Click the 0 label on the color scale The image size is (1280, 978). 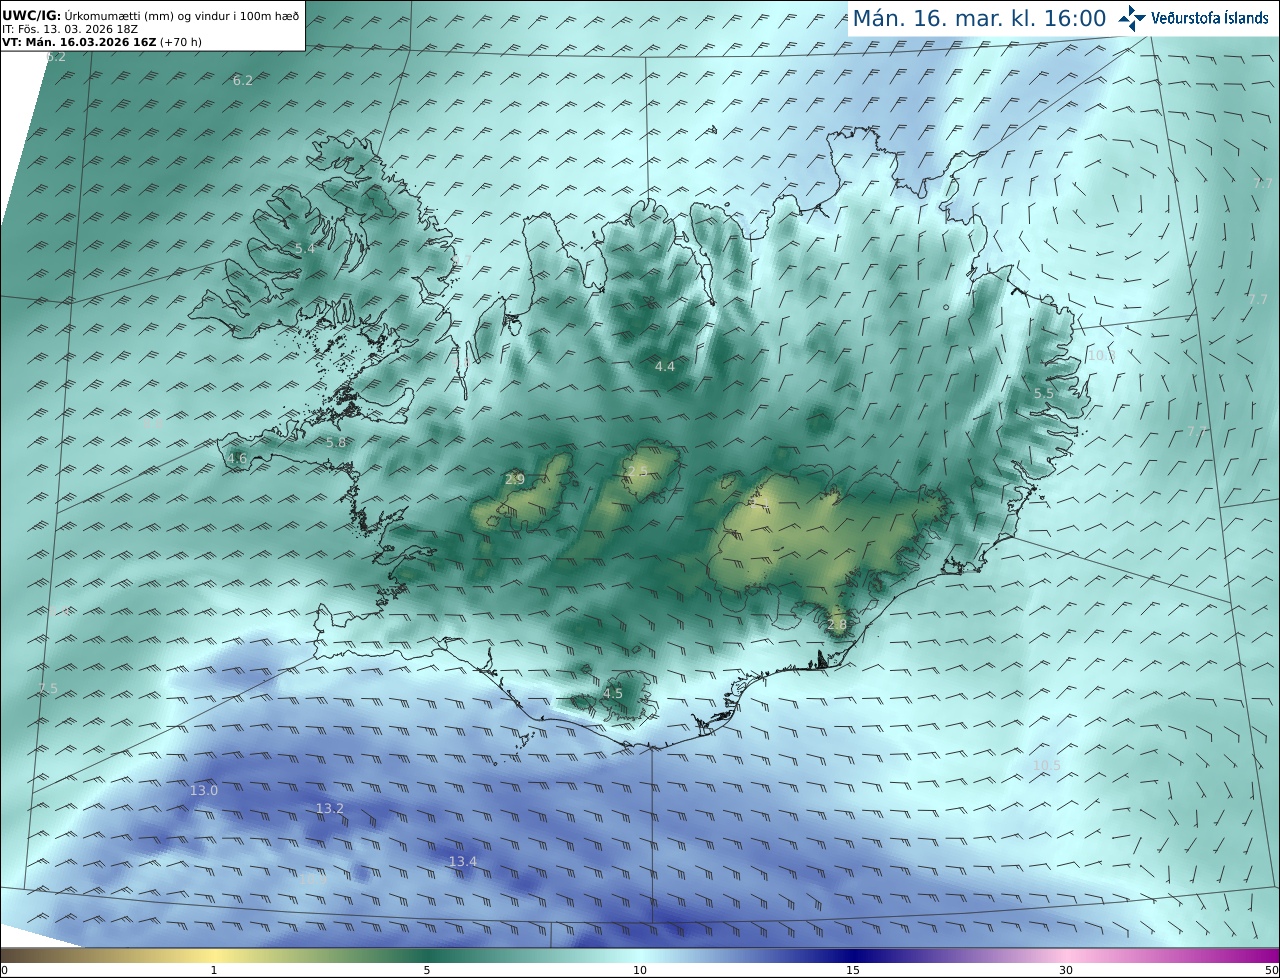point(4,970)
